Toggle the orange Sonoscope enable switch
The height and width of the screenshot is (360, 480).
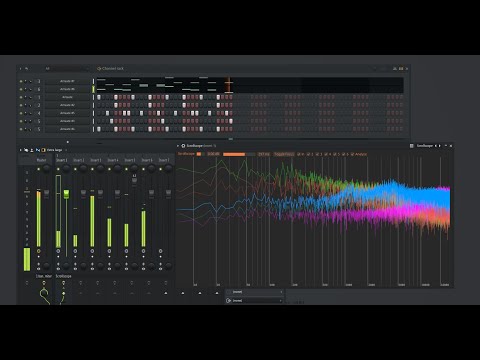click(199, 154)
